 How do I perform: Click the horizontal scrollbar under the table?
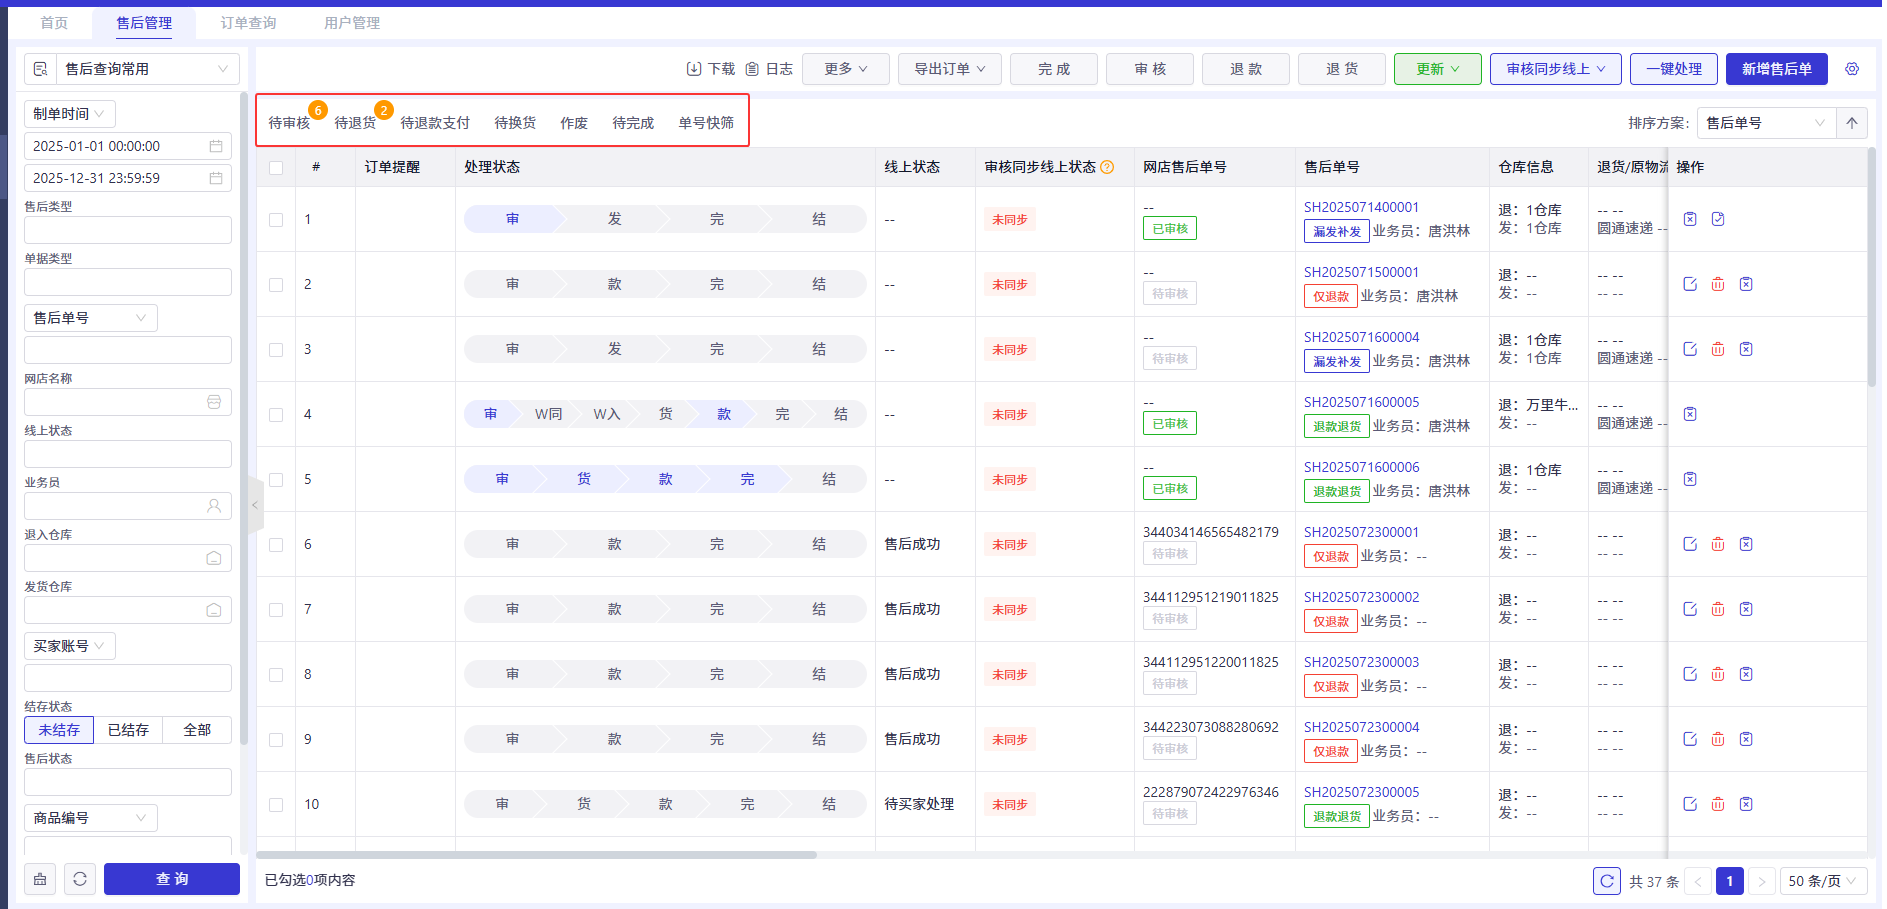coord(537,855)
